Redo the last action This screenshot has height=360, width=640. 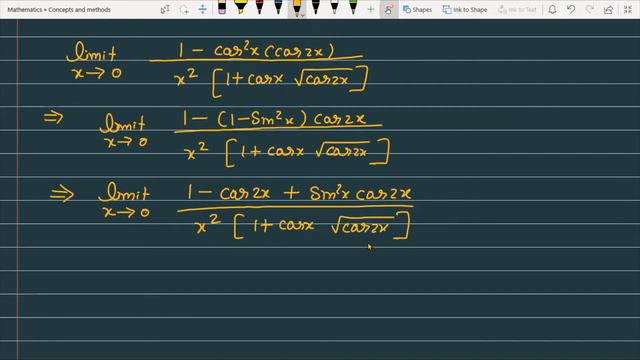pos(590,9)
